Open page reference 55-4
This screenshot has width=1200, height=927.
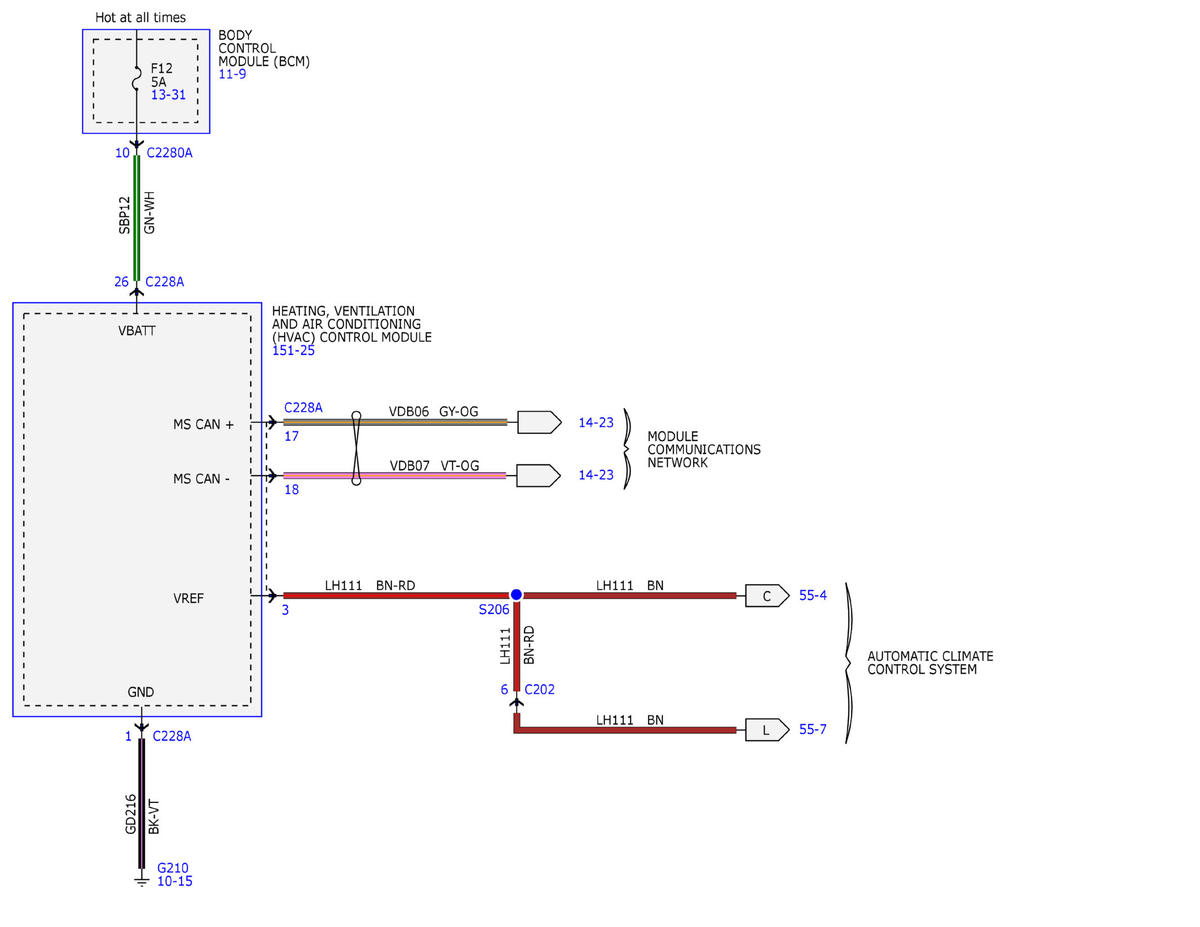coord(813,596)
